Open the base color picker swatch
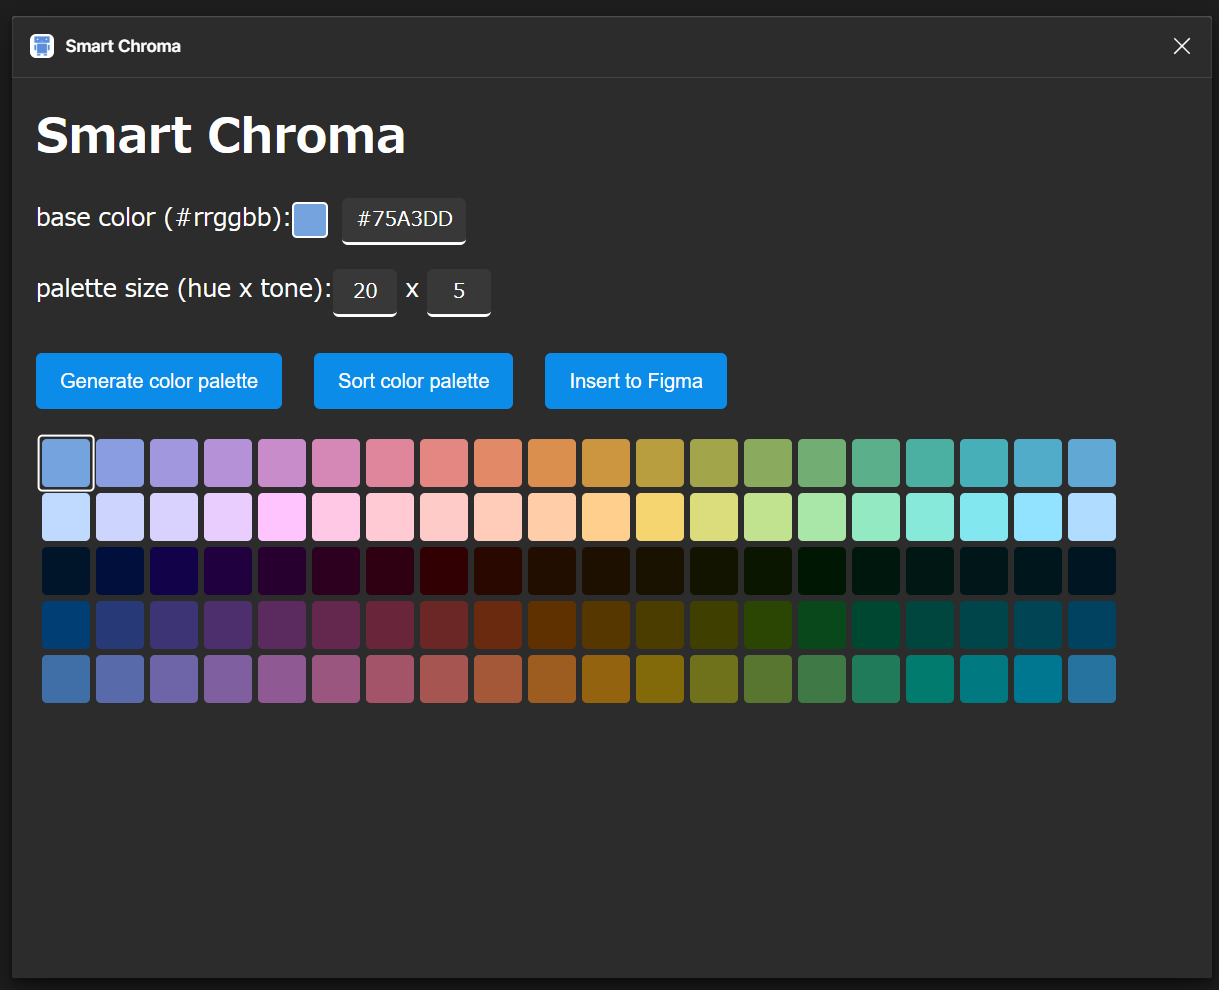The width and height of the screenshot is (1219, 990). point(310,220)
